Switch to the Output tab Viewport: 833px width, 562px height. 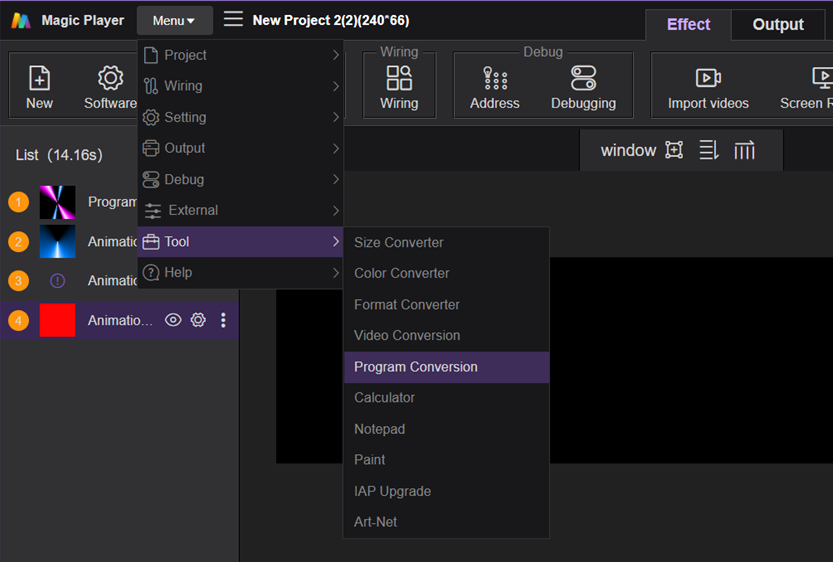778,24
